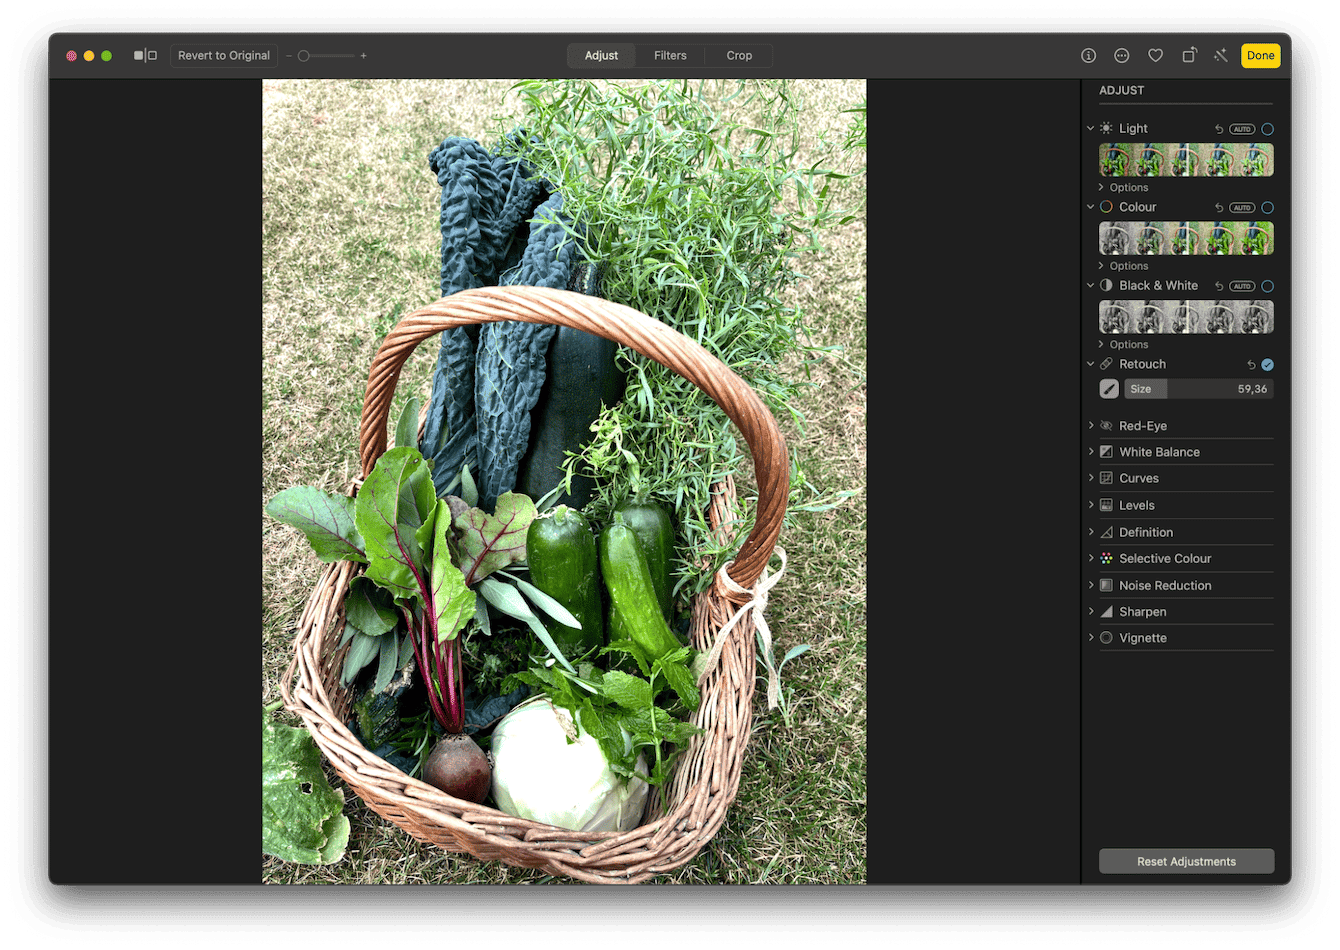Viewport: 1340px width, 950px height.
Task: Open the more options ellipsis icon
Action: coord(1121,55)
